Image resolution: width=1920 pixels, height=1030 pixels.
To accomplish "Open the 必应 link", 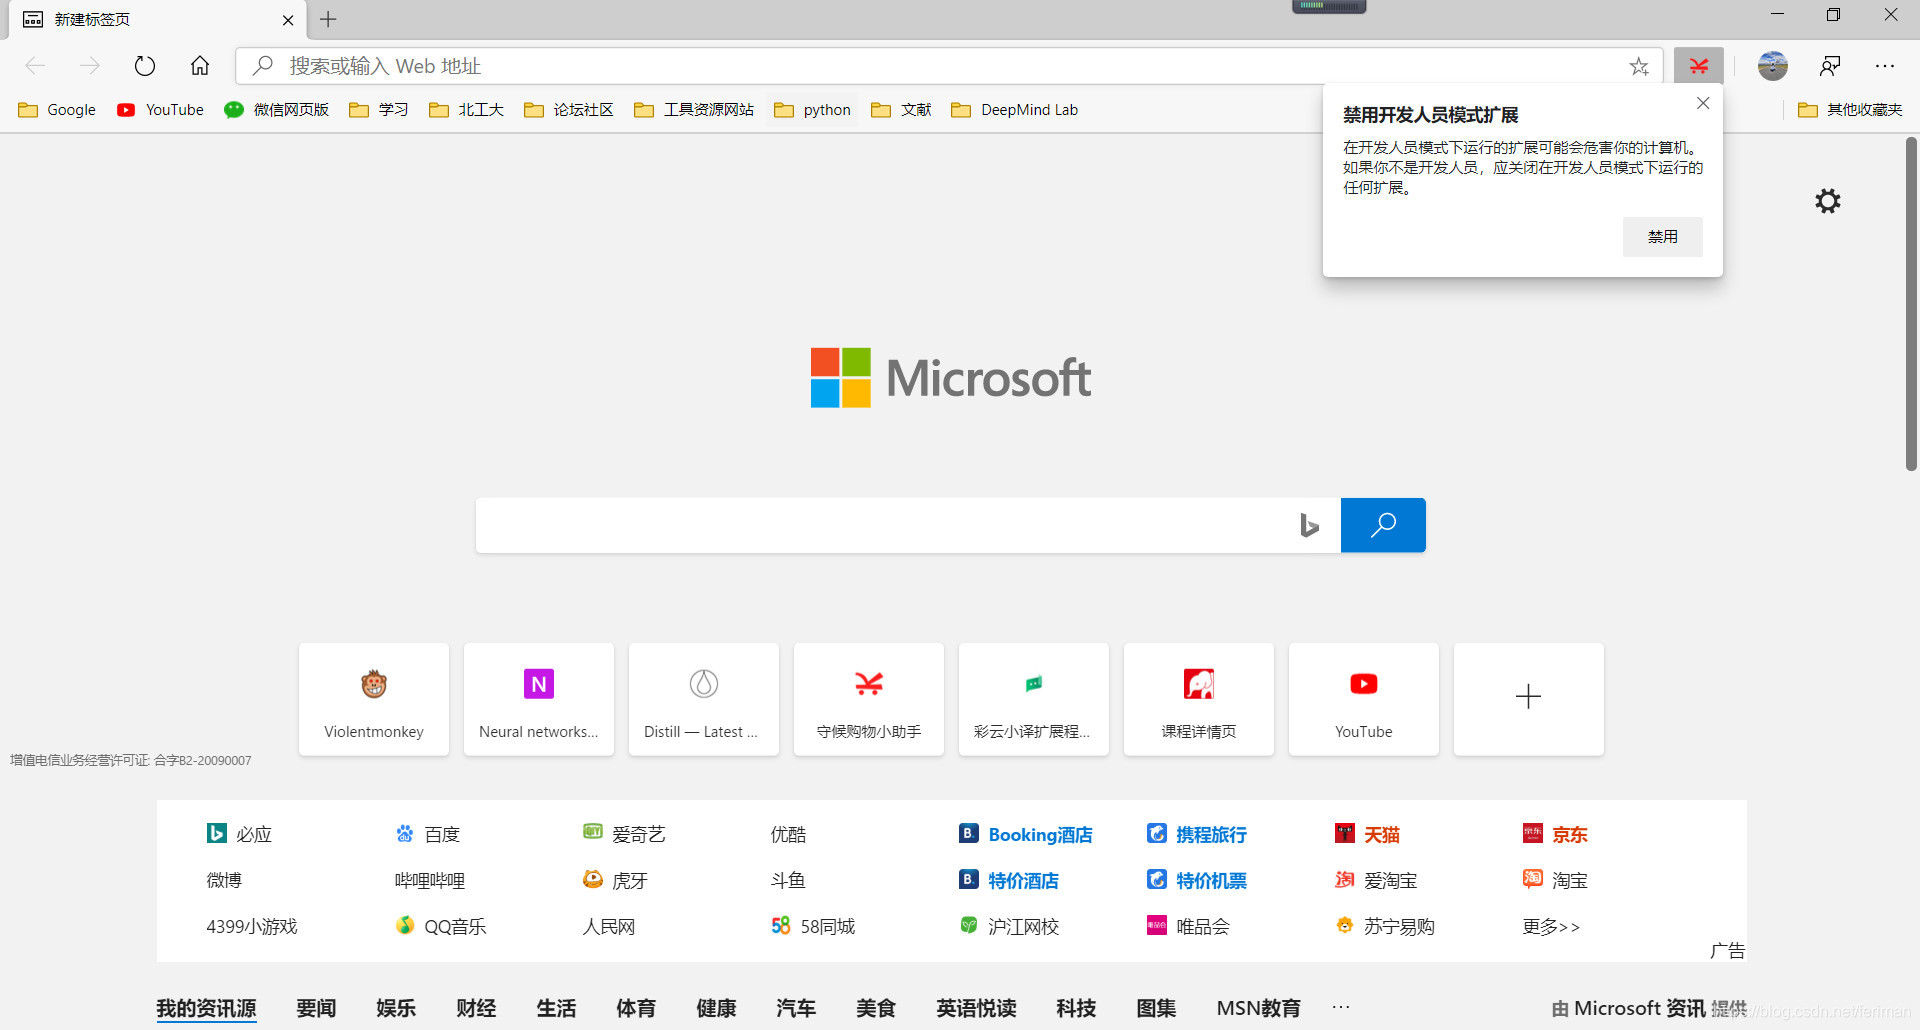I will [x=240, y=834].
